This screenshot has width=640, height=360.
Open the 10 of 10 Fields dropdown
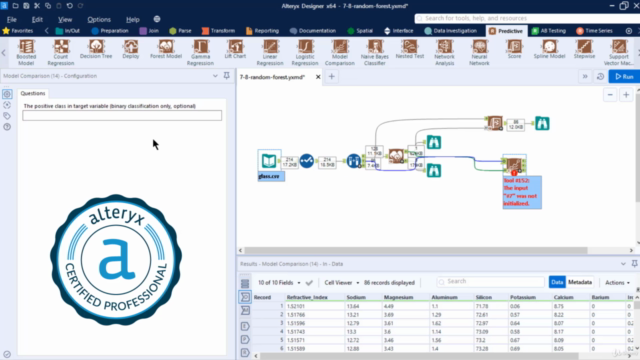[x=279, y=282]
